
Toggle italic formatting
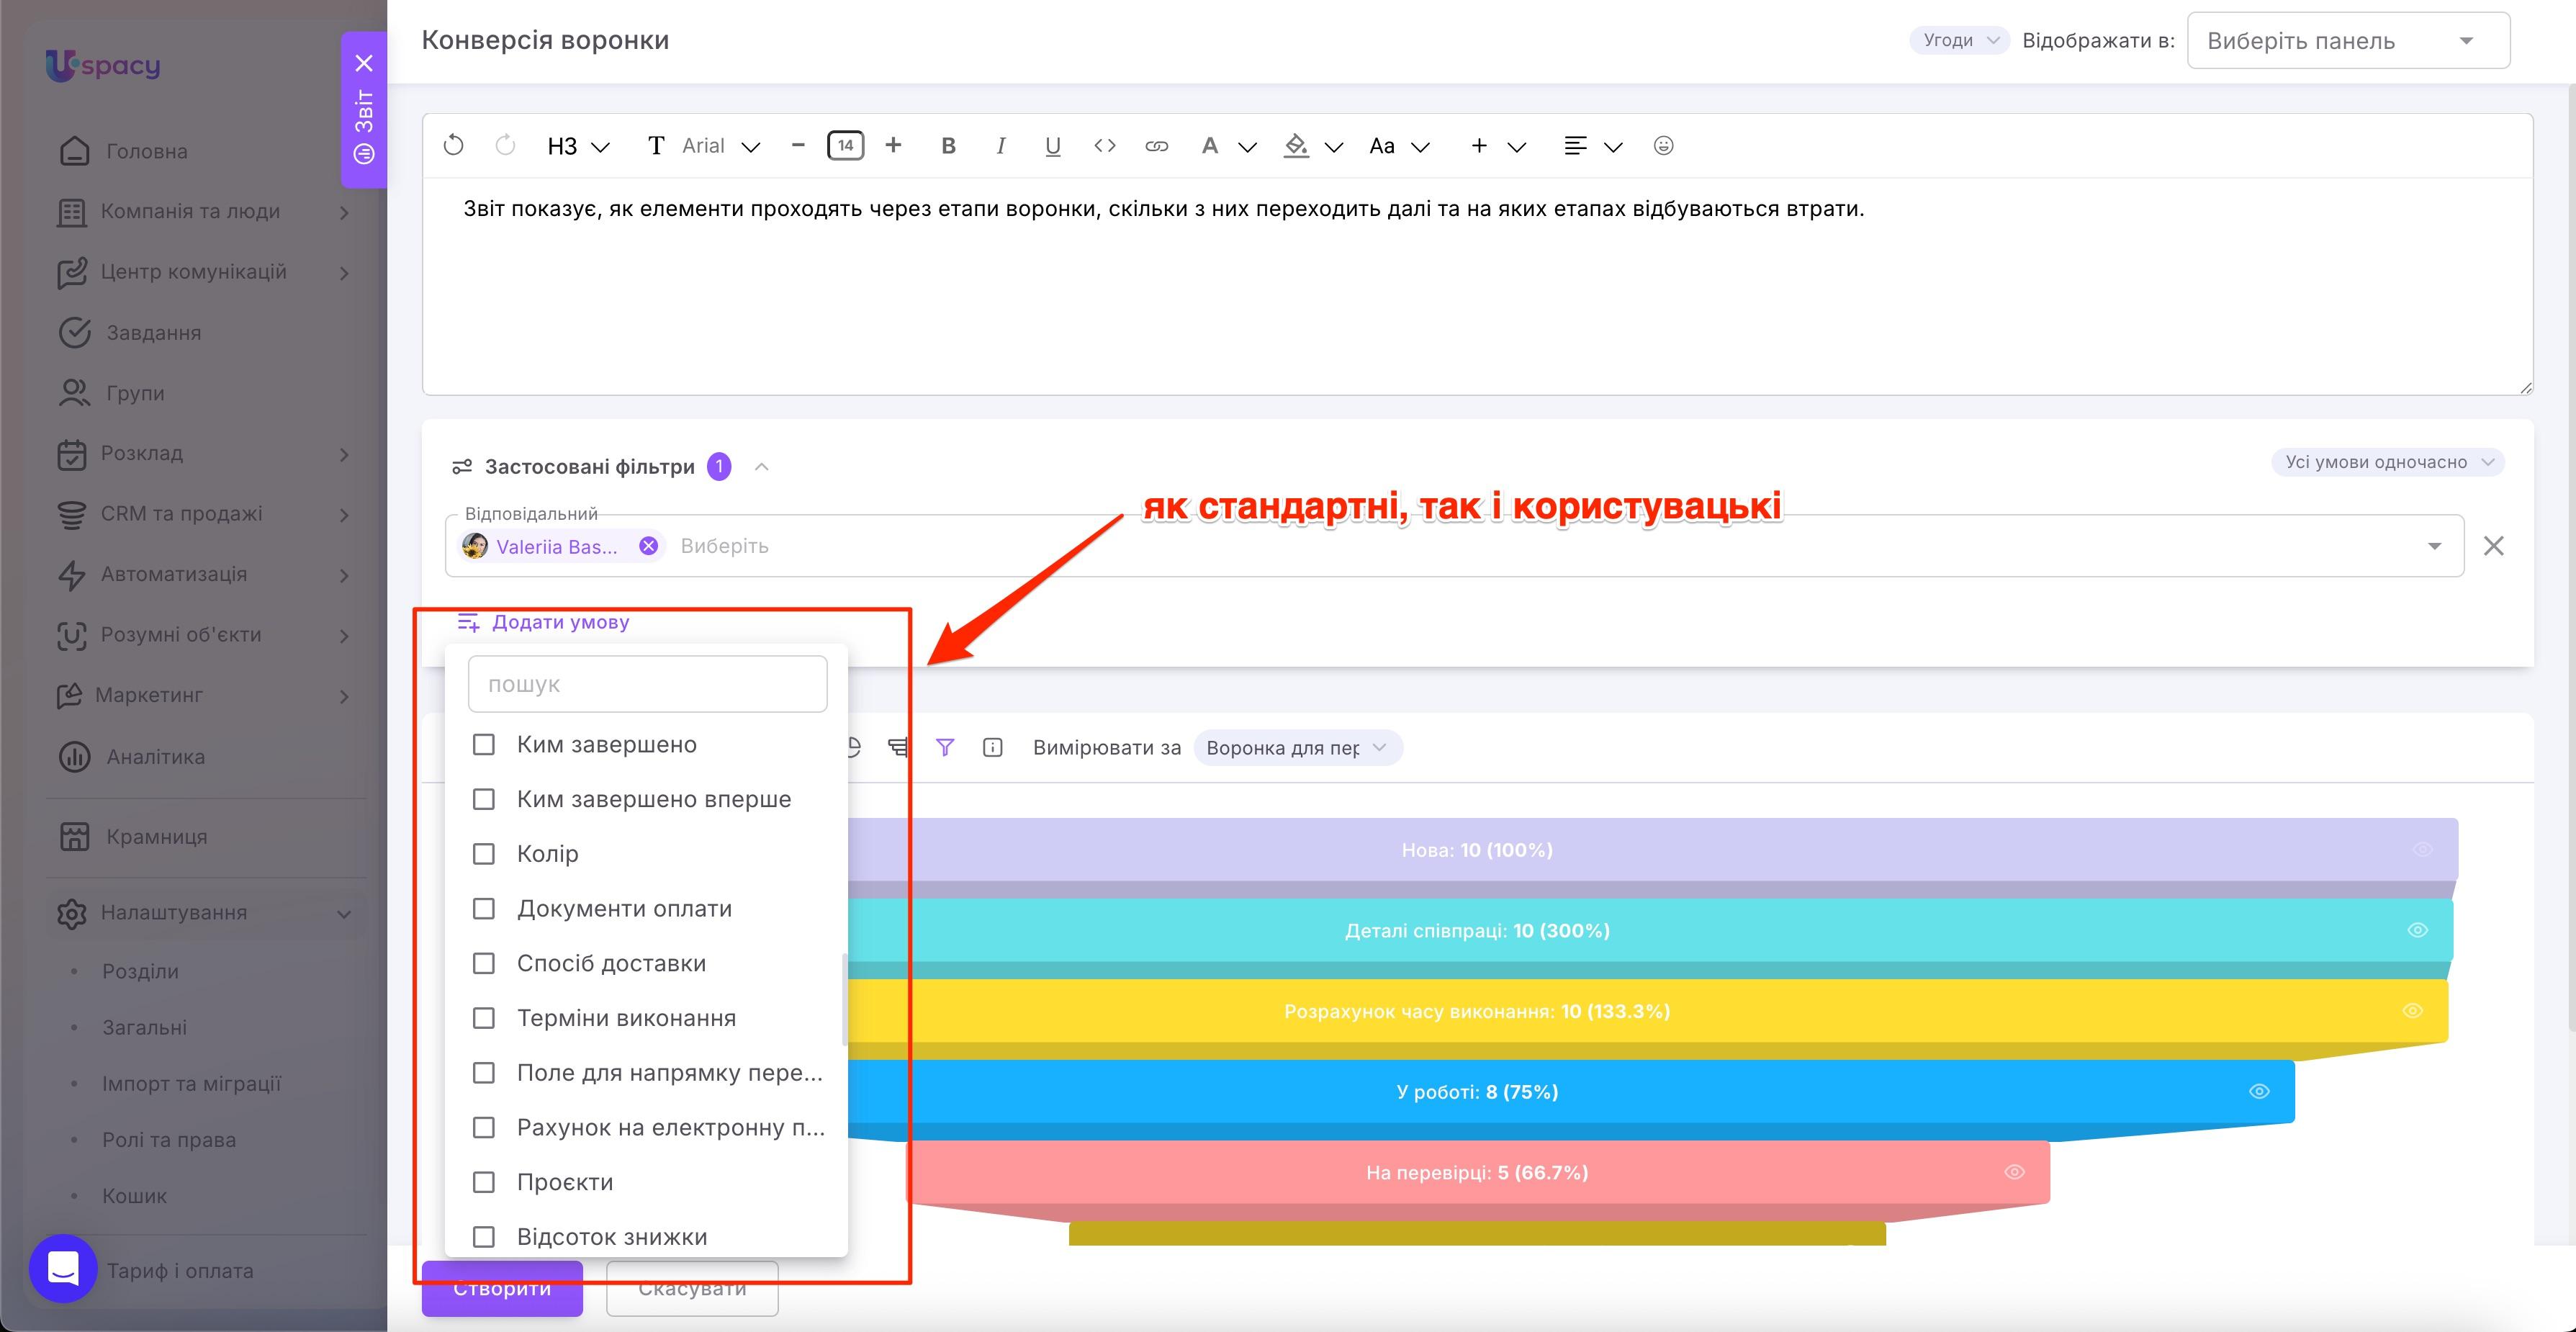1000,146
